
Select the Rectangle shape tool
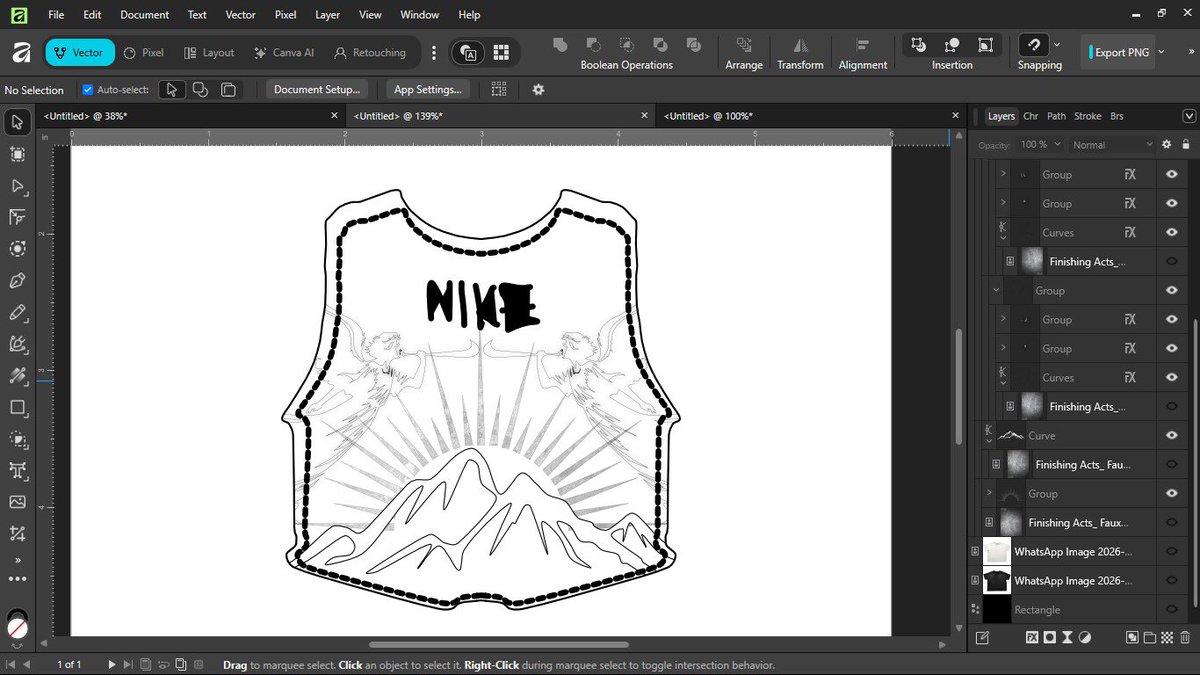tap(17, 407)
